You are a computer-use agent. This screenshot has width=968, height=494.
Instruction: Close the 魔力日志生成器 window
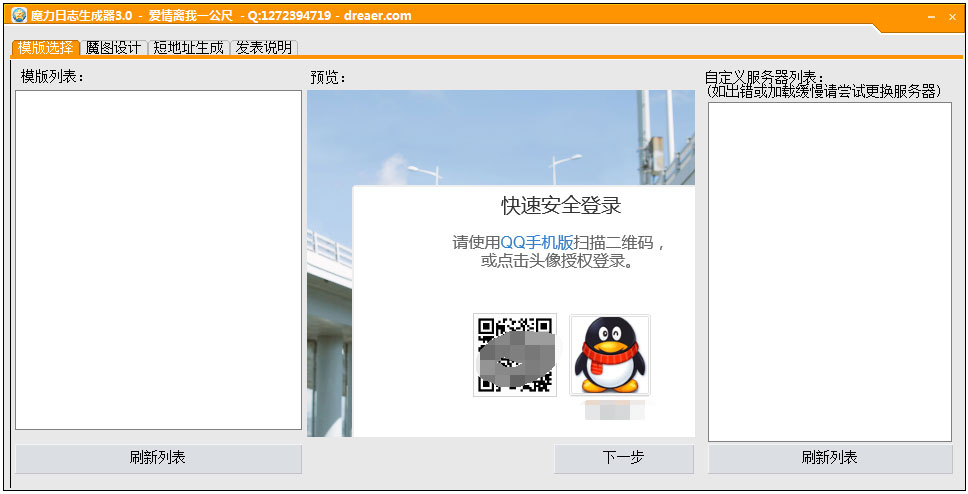[951, 17]
